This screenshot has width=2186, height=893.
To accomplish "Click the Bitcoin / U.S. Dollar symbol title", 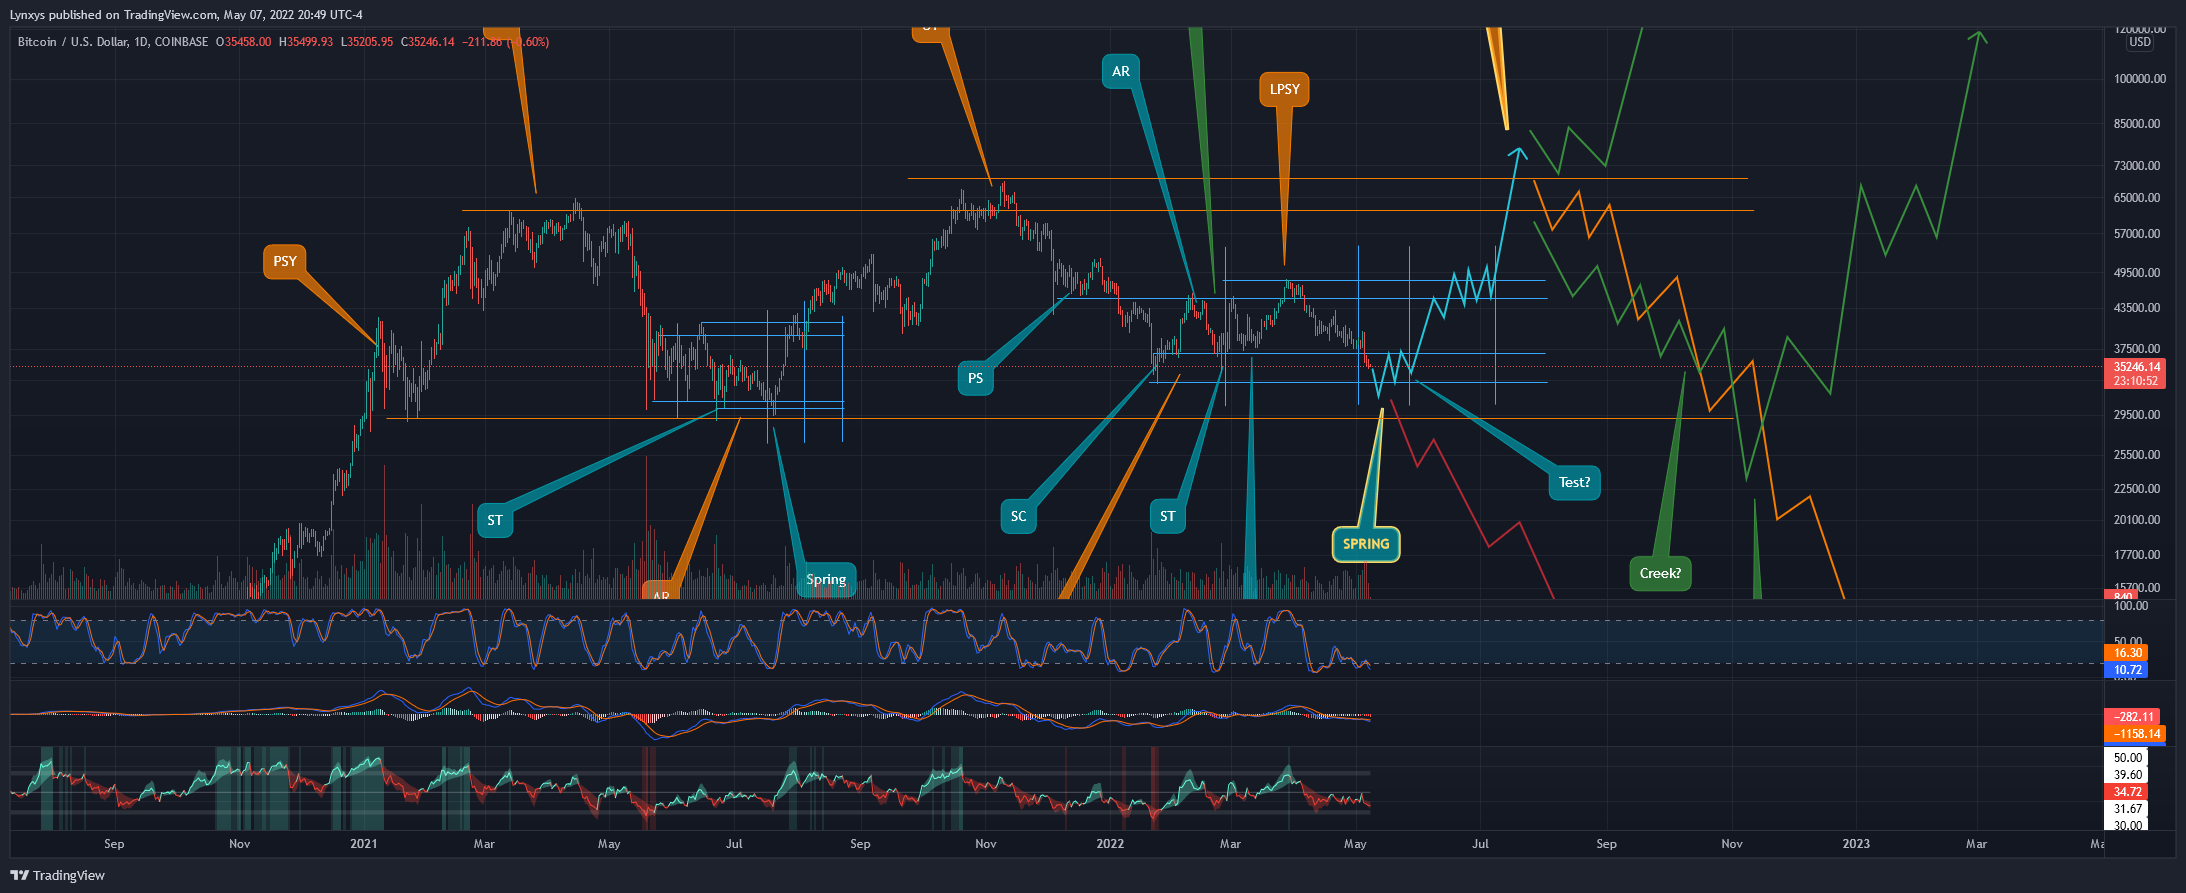I will 74,42.
